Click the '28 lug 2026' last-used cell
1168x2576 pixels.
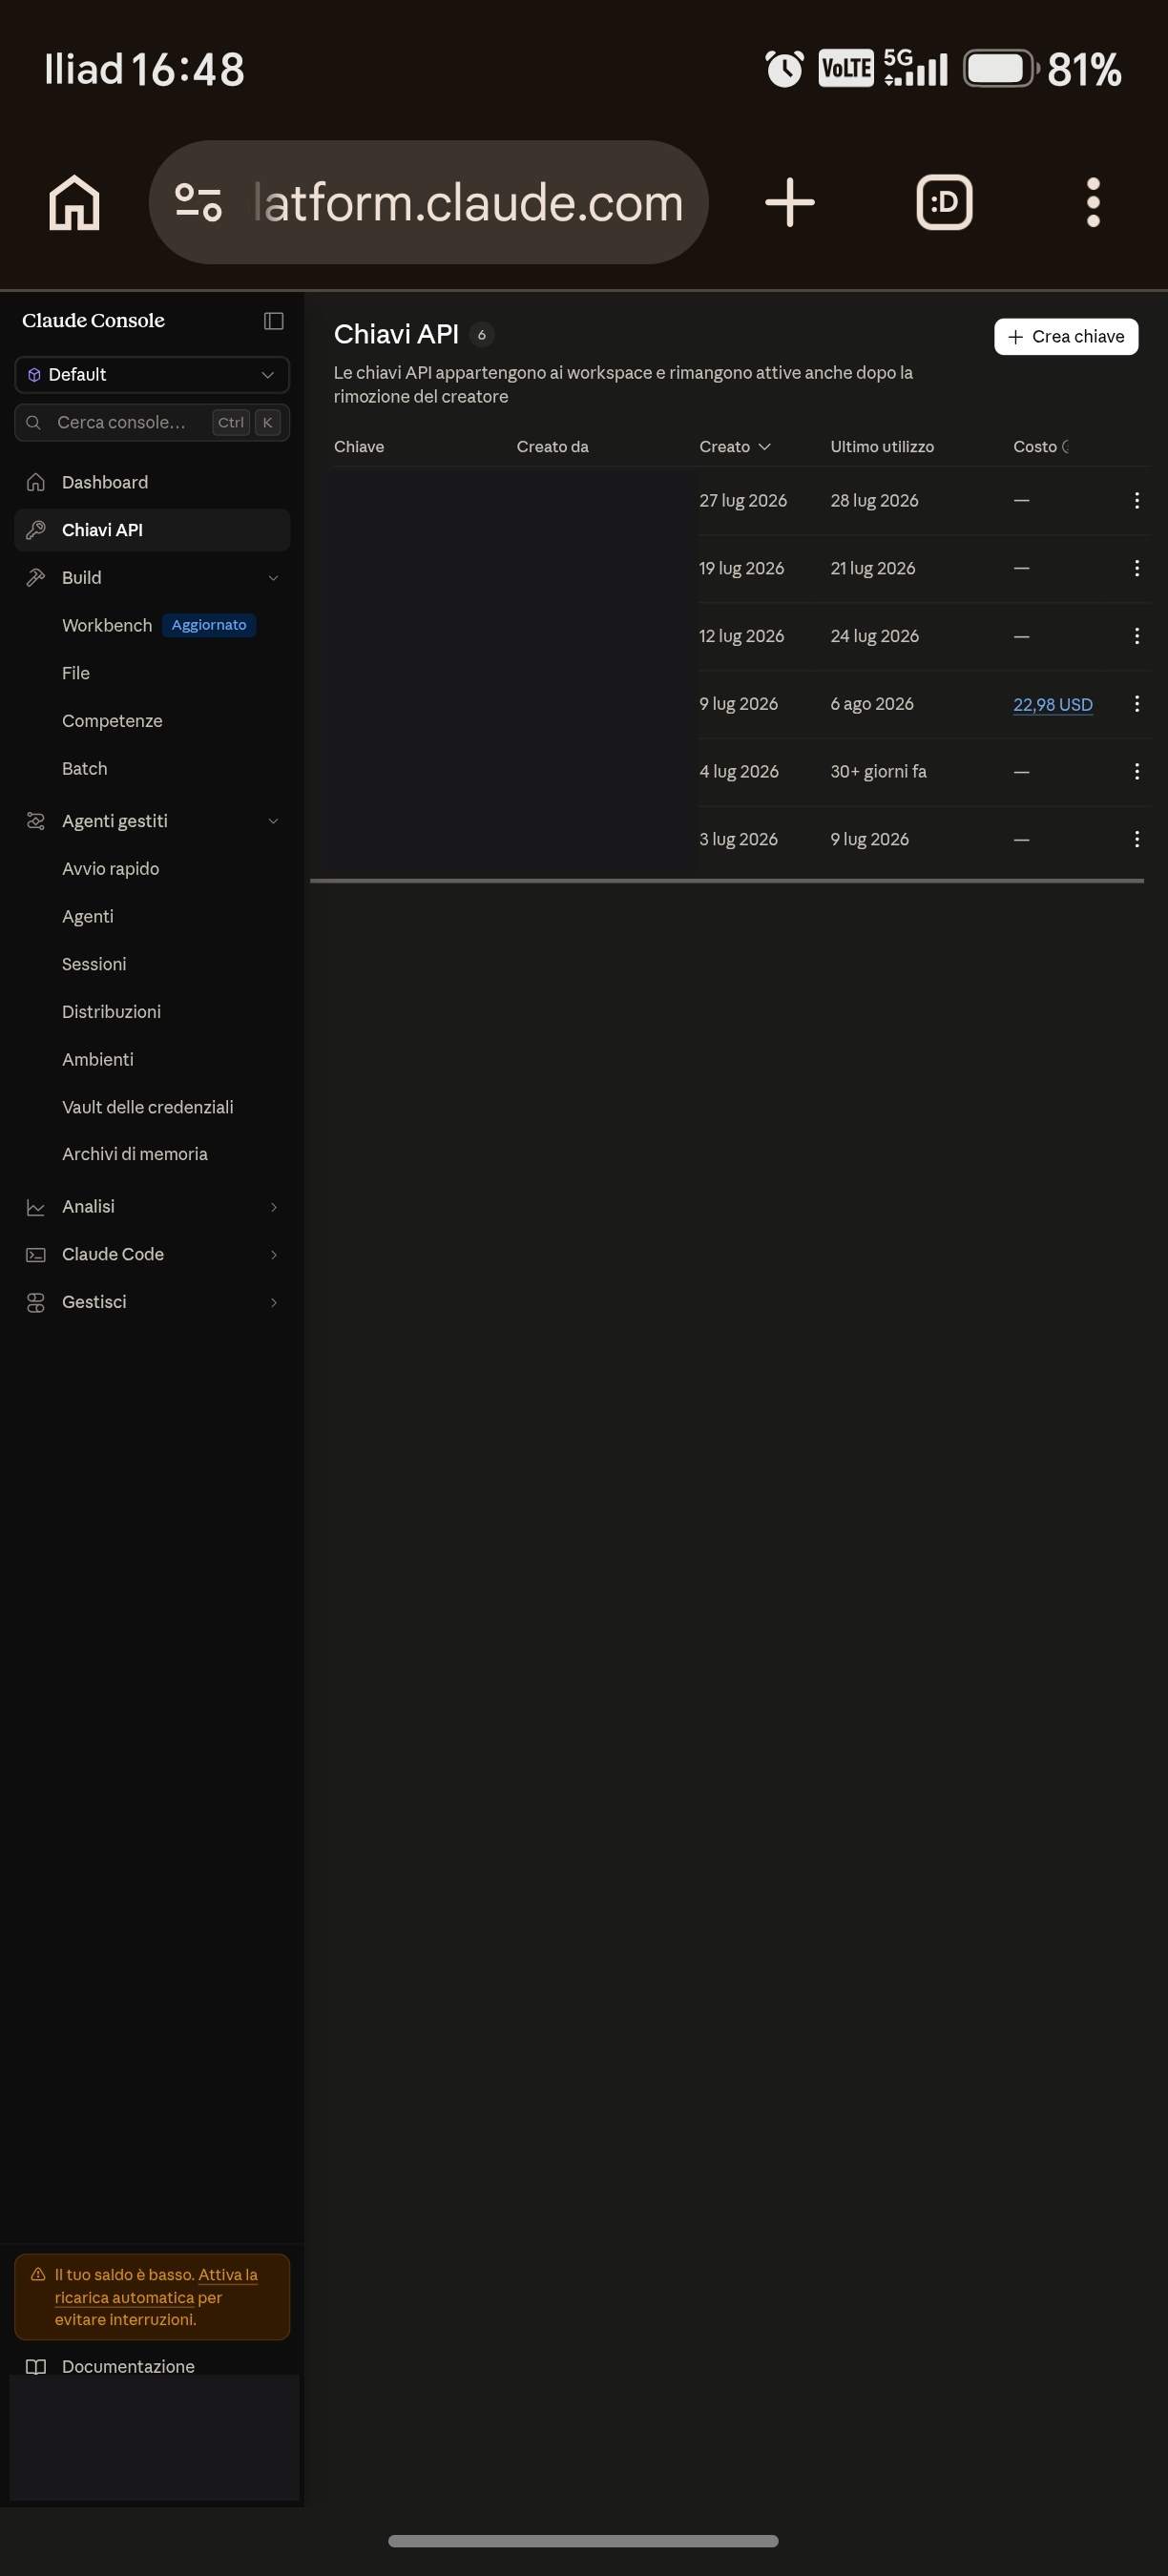(874, 501)
